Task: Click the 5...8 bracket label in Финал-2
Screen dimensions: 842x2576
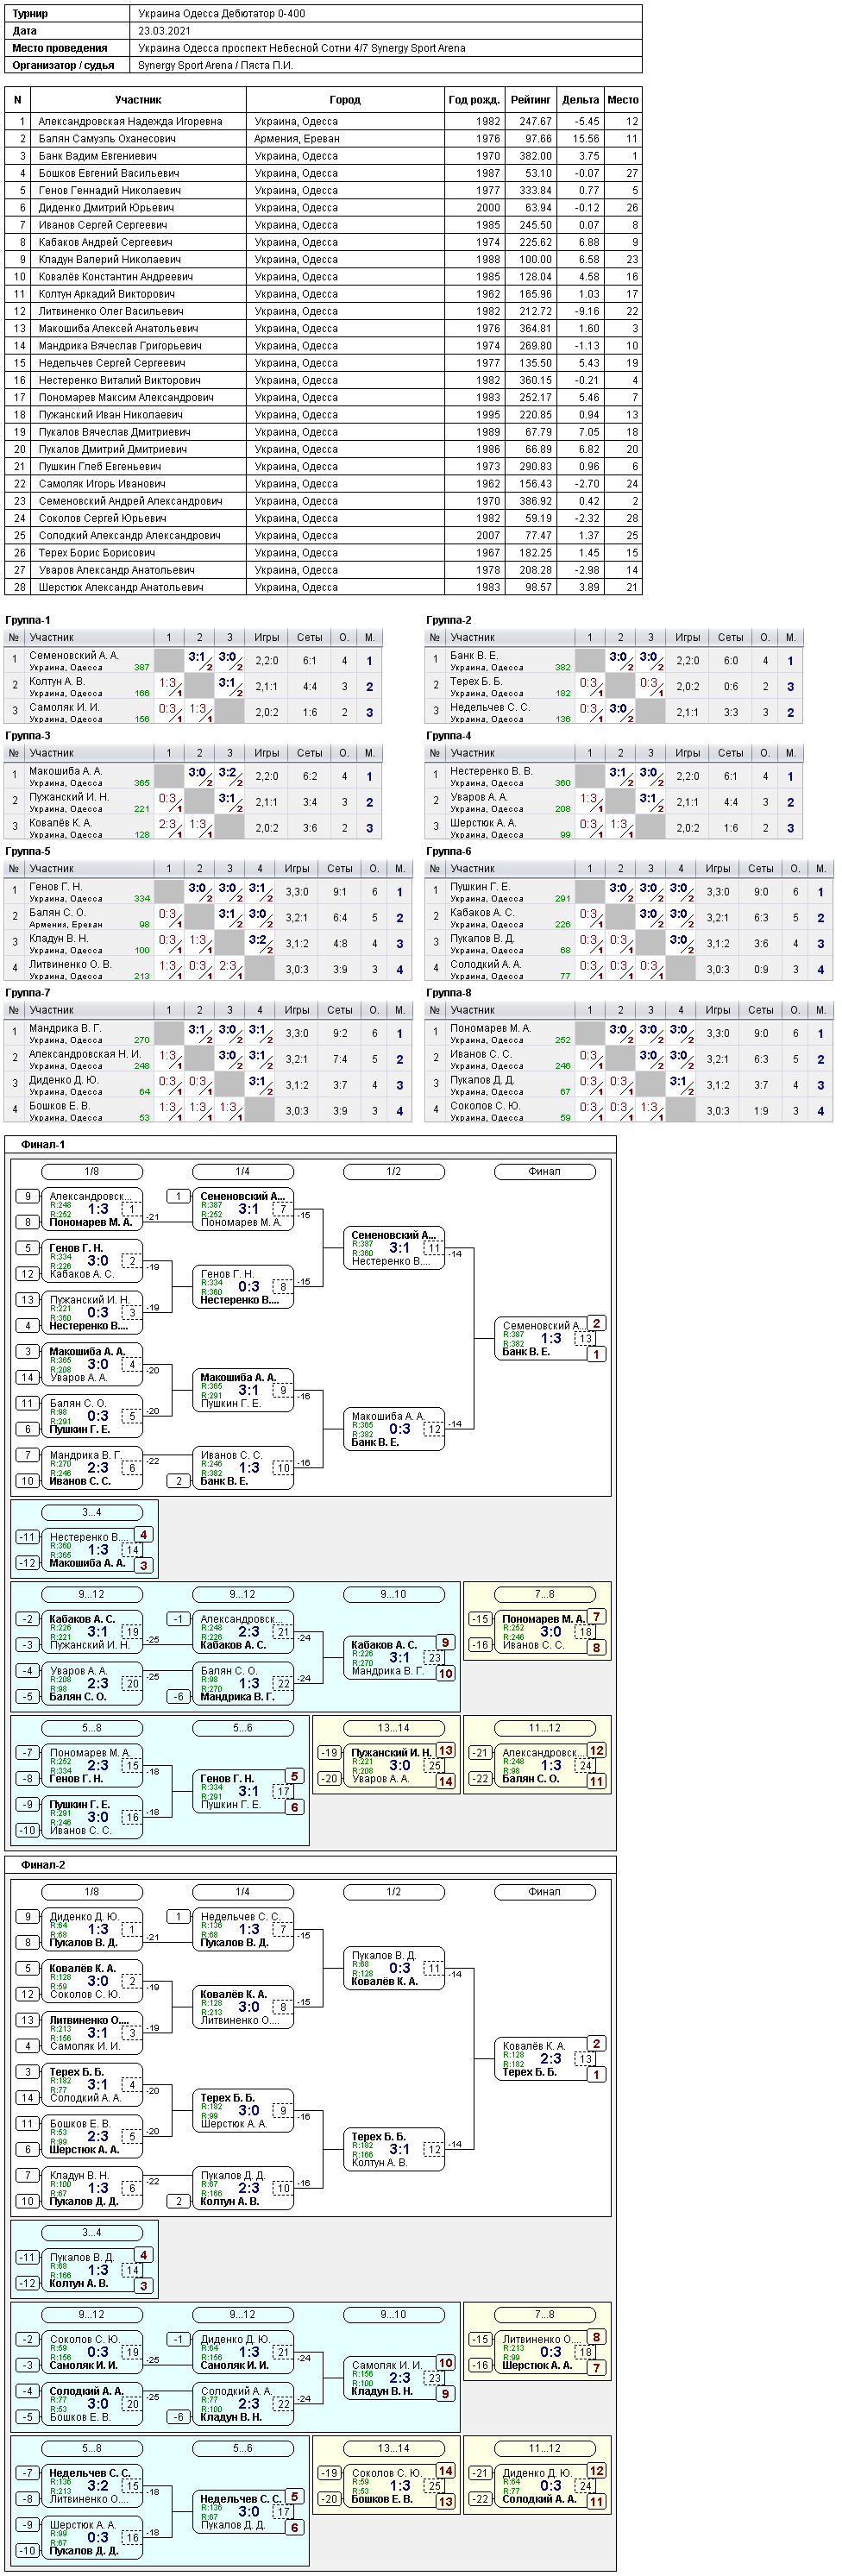Action: [x=92, y=2448]
